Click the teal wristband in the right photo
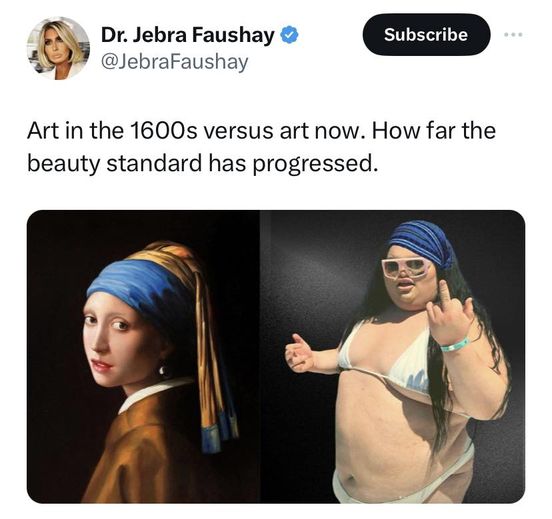Image resolution: width=552 pixels, height=519 pixels. coord(455,345)
